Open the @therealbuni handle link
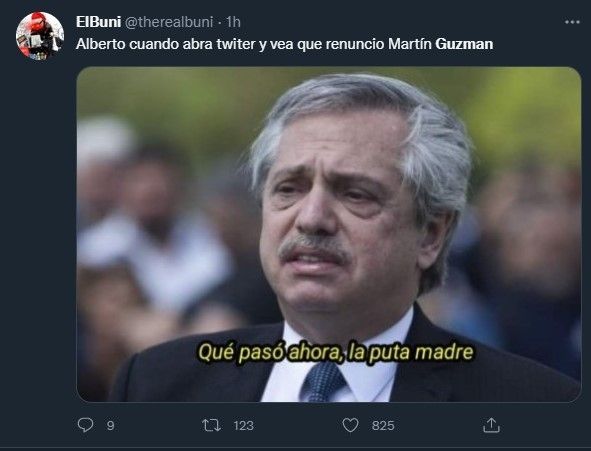591x451 pixels. 168,22
